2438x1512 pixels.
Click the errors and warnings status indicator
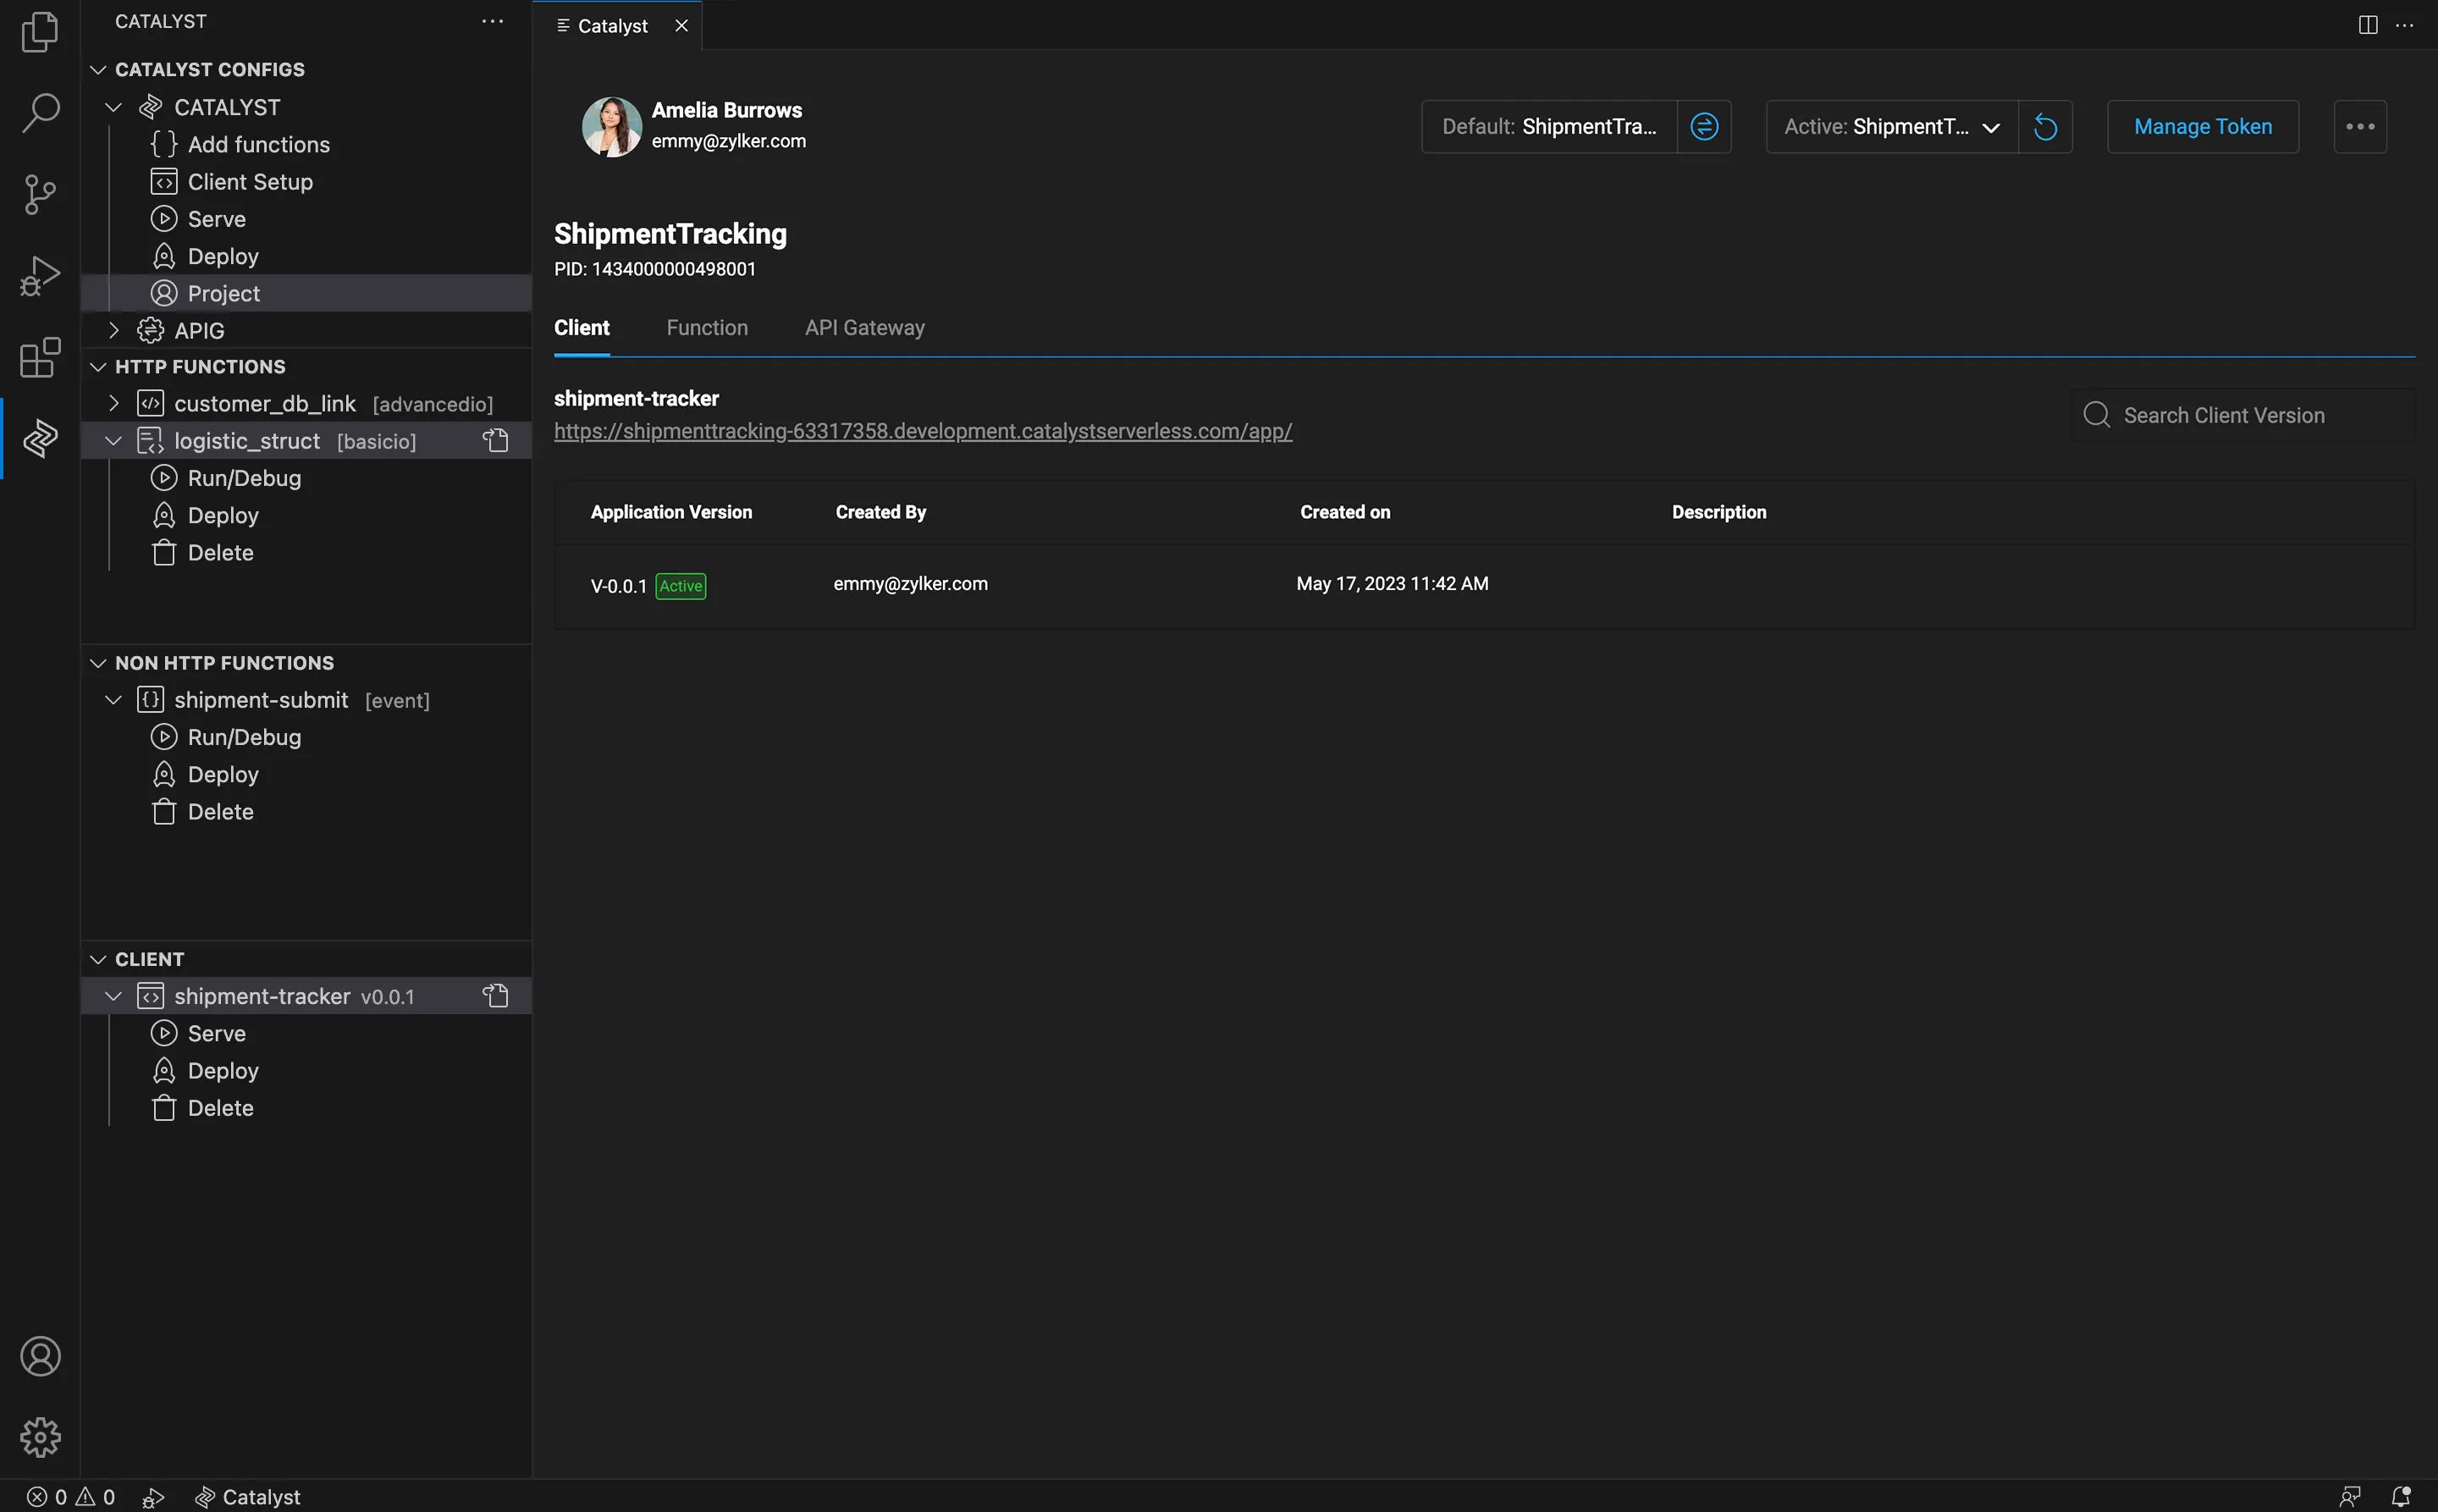tap(71, 1496)
